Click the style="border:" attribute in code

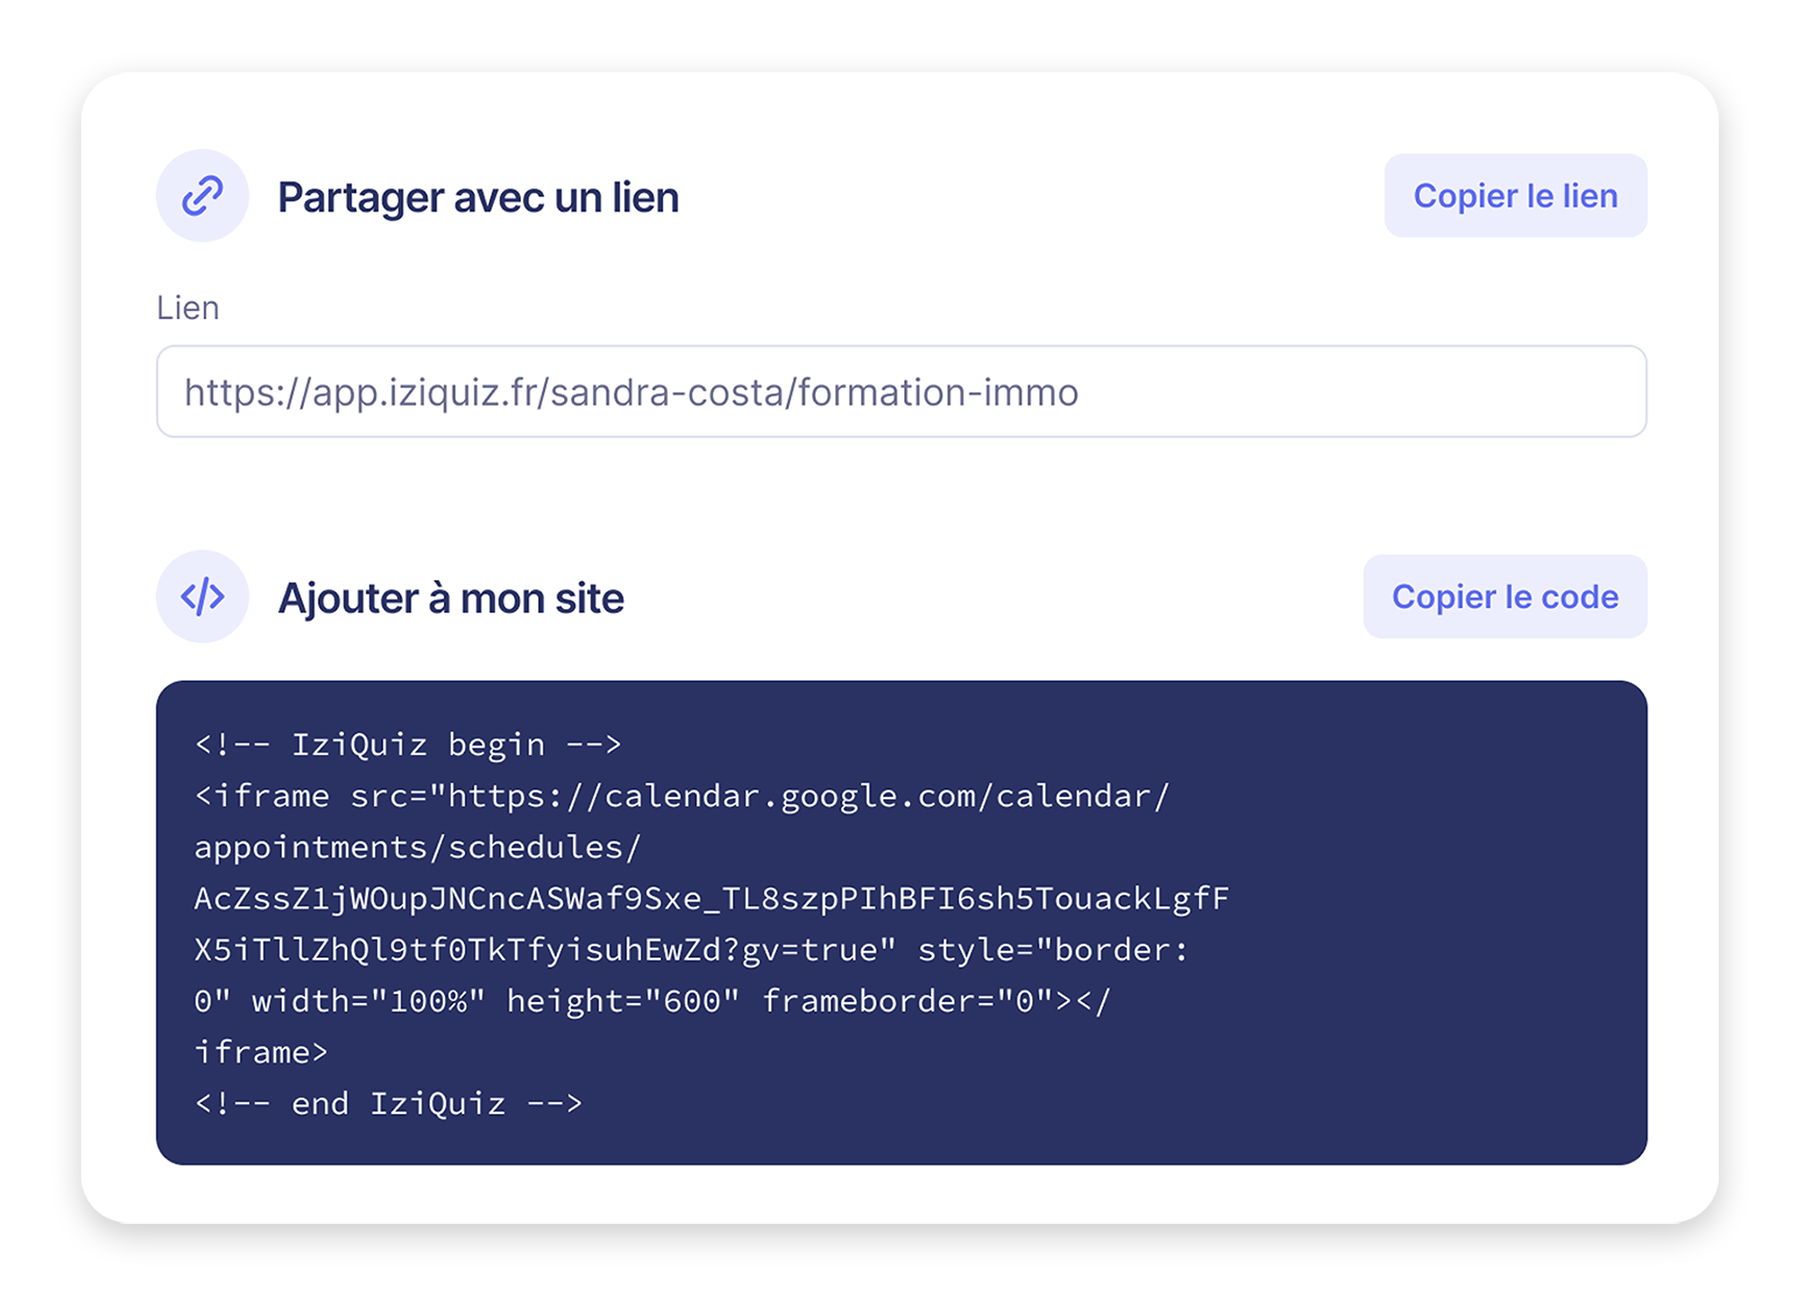click(x=1053, y=950)
